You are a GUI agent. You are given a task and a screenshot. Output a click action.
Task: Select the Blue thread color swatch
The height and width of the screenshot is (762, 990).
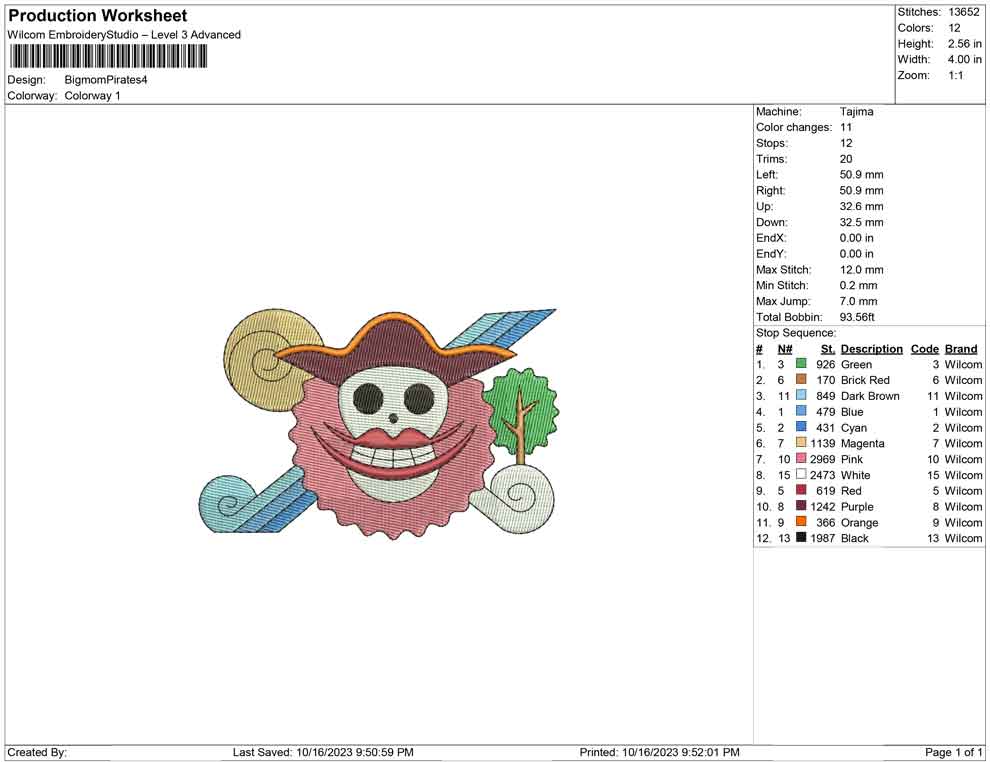point(801,411)
